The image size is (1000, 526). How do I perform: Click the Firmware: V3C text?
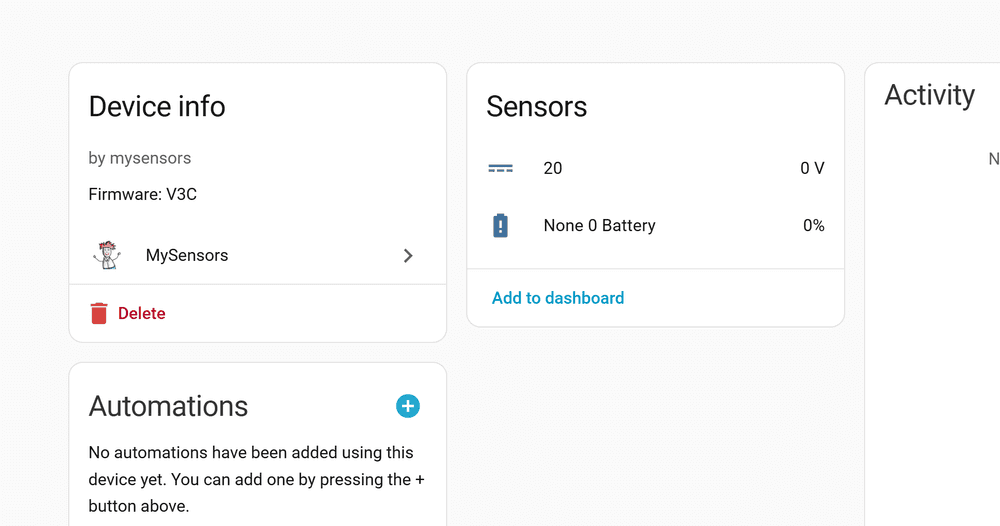point(143,194)
